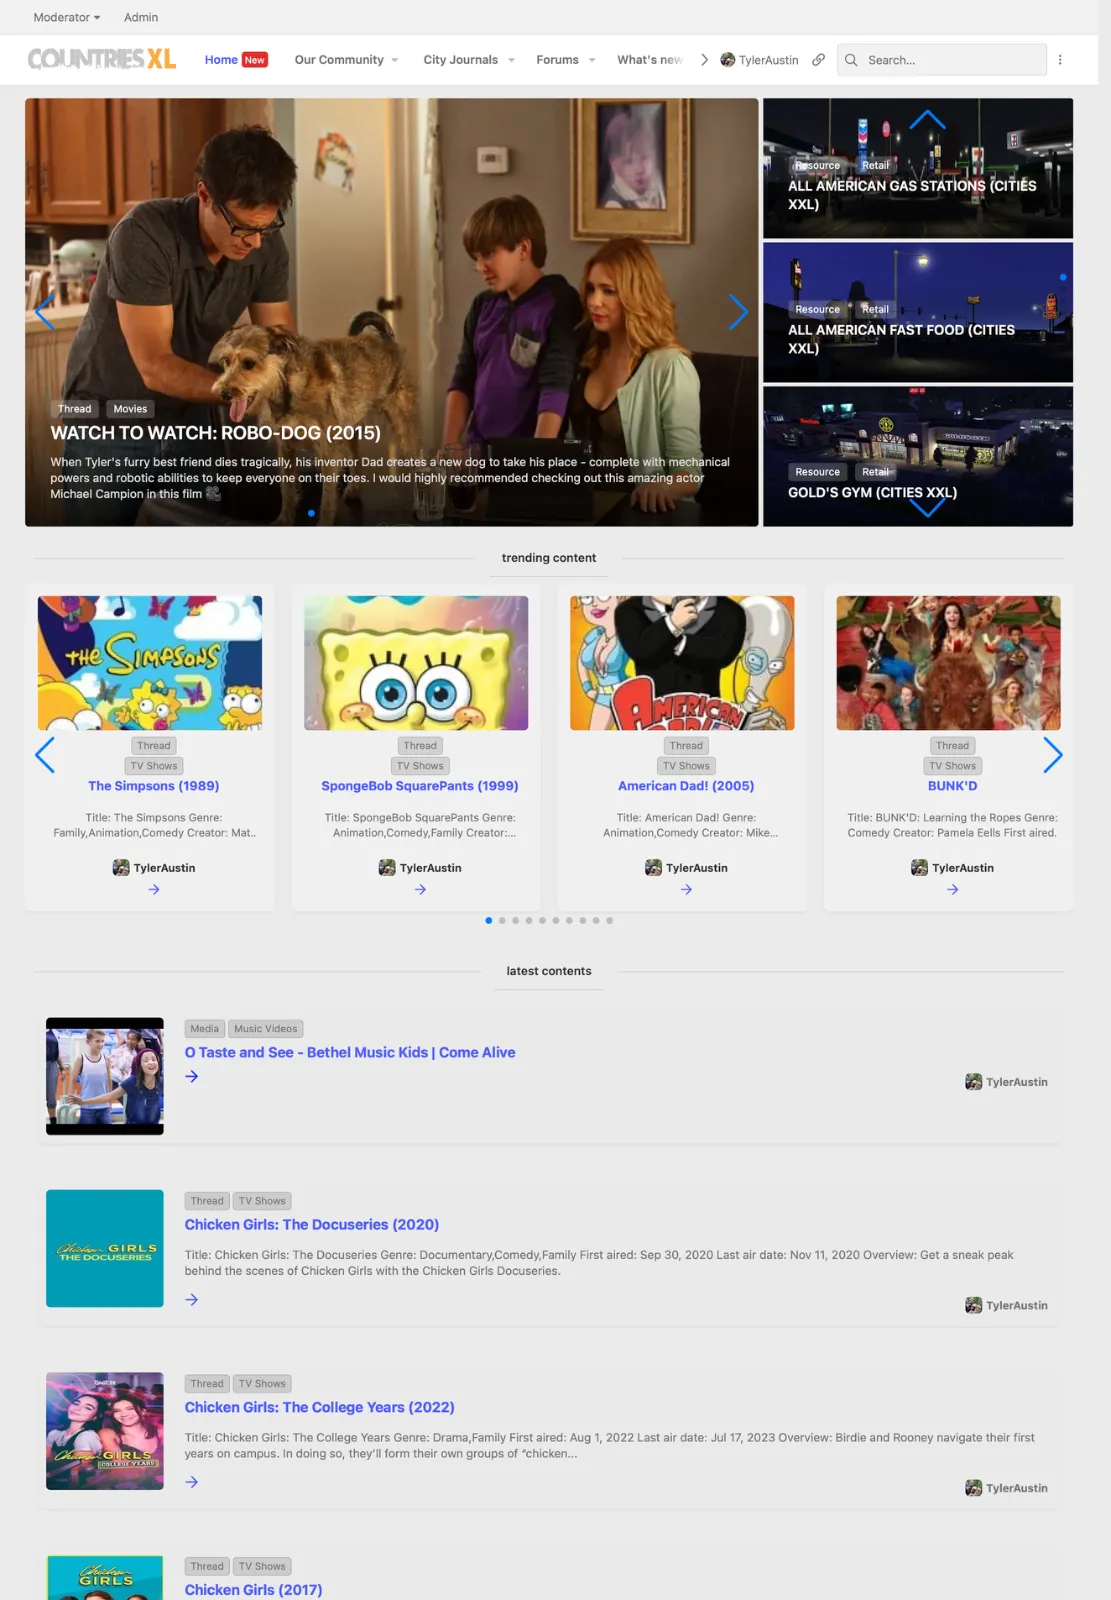
Task: Open SpongeBob SquarePants (1999) title link
Action: coord(420,786)
